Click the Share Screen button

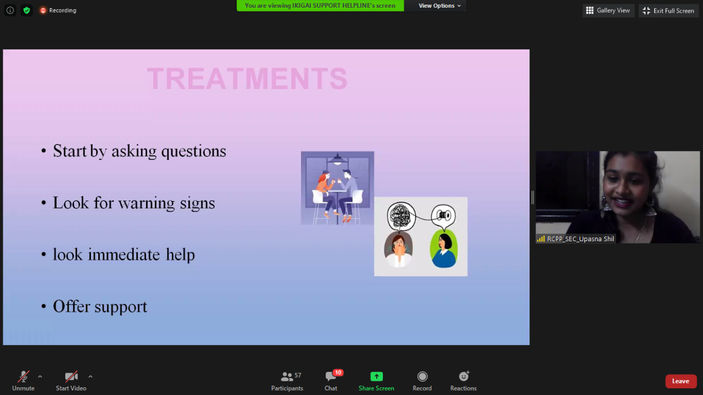pyautogui.click(x=376, y=381)
